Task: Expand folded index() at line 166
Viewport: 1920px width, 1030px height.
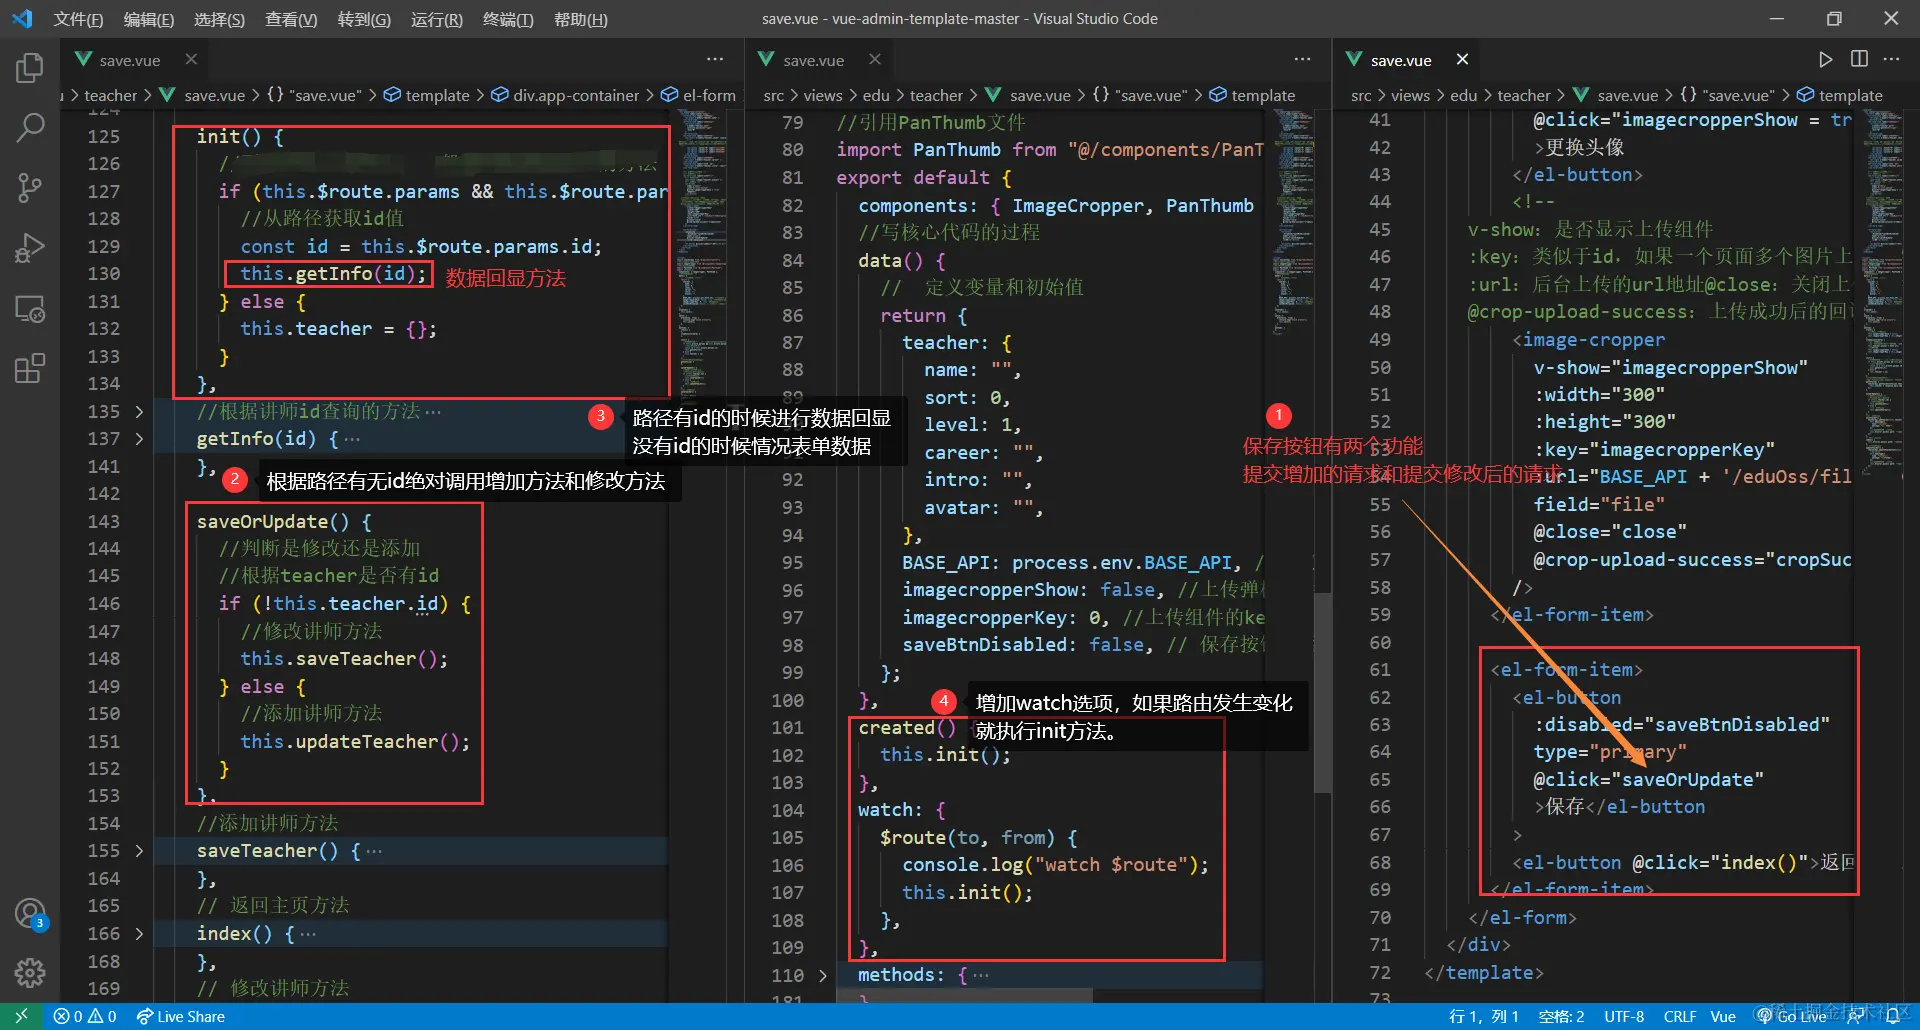Action: pos(139,933)
